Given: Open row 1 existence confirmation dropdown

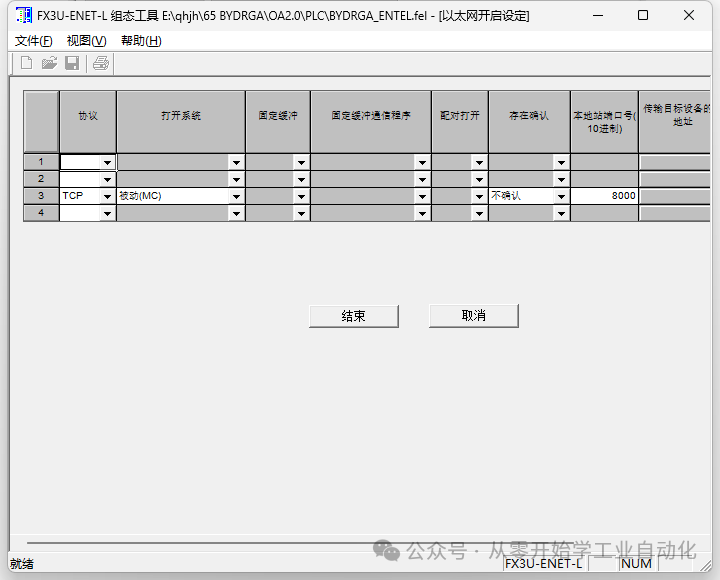Looking at the screenshot, I should click(x=561, y=163).
